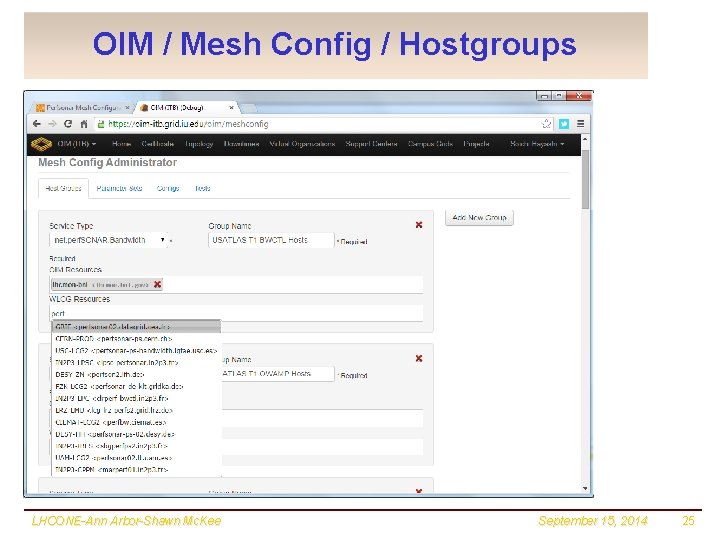Click the page vertical scrollbar thumb
Screen dimensions: 720x540
[585, 178]
